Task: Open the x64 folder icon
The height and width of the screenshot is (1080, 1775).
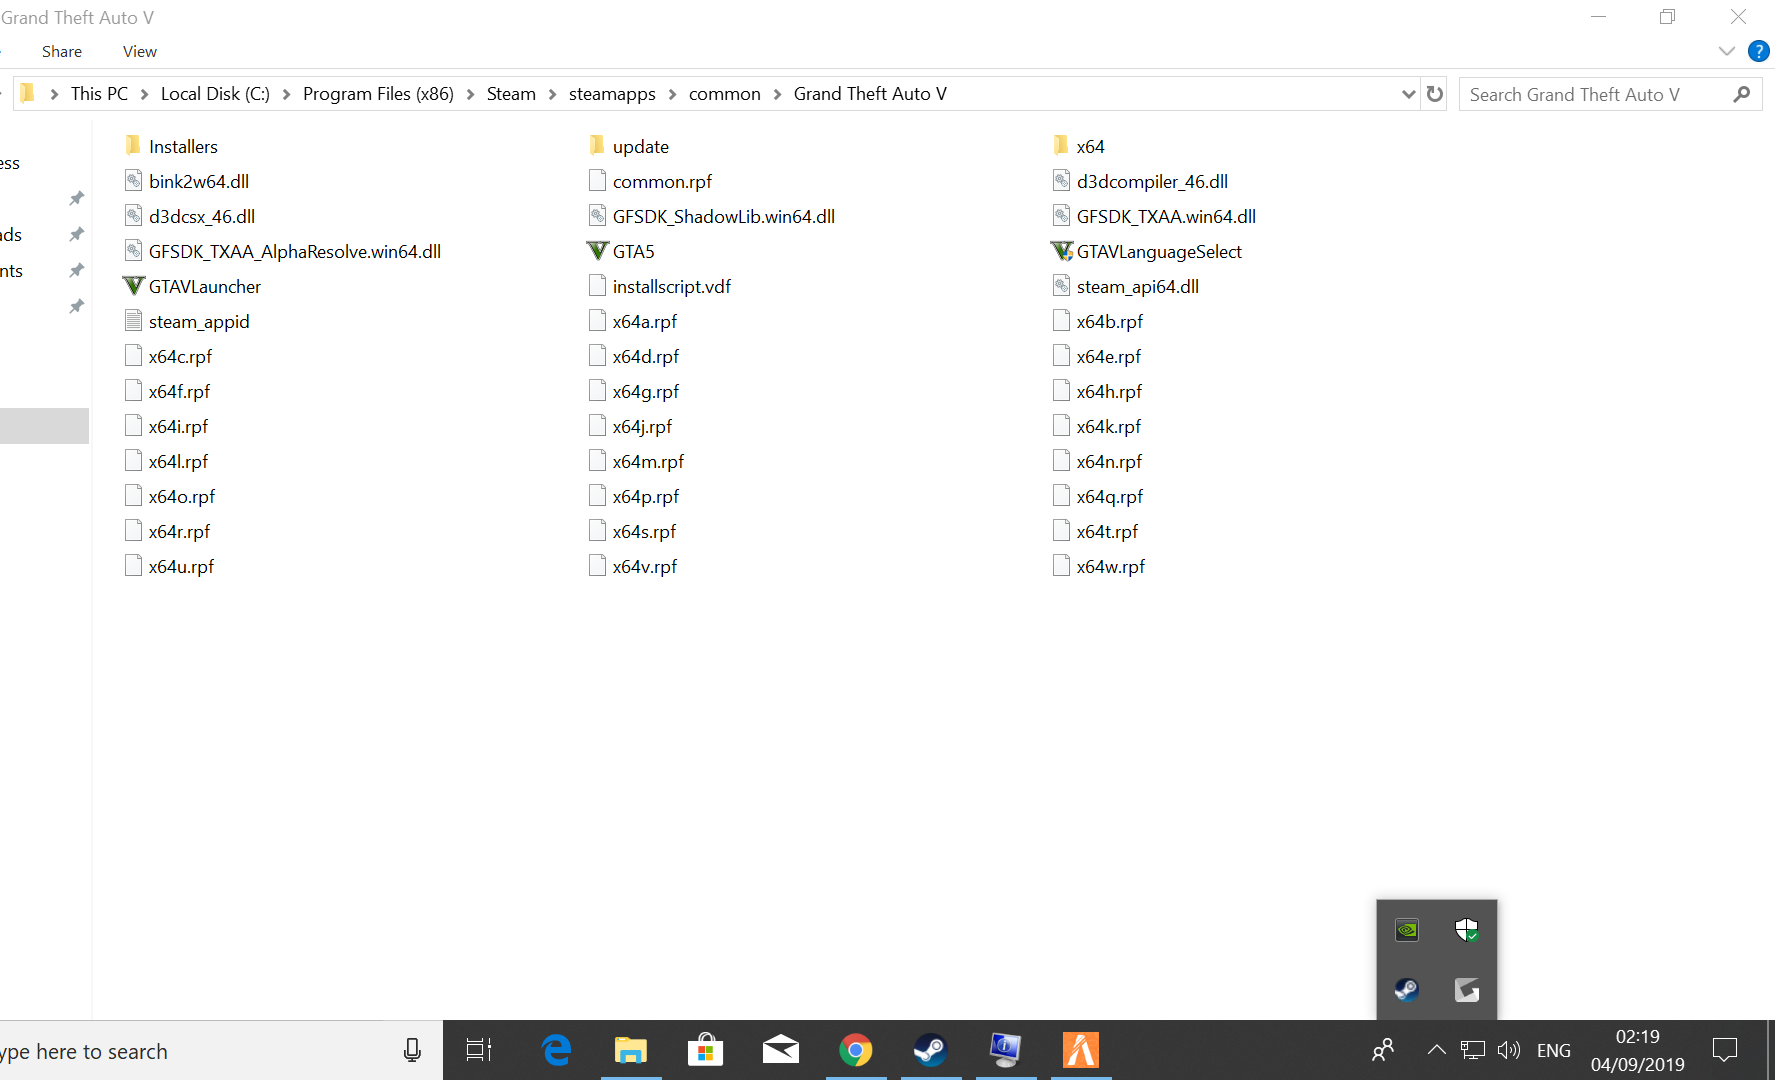Action: [1061, 146]
